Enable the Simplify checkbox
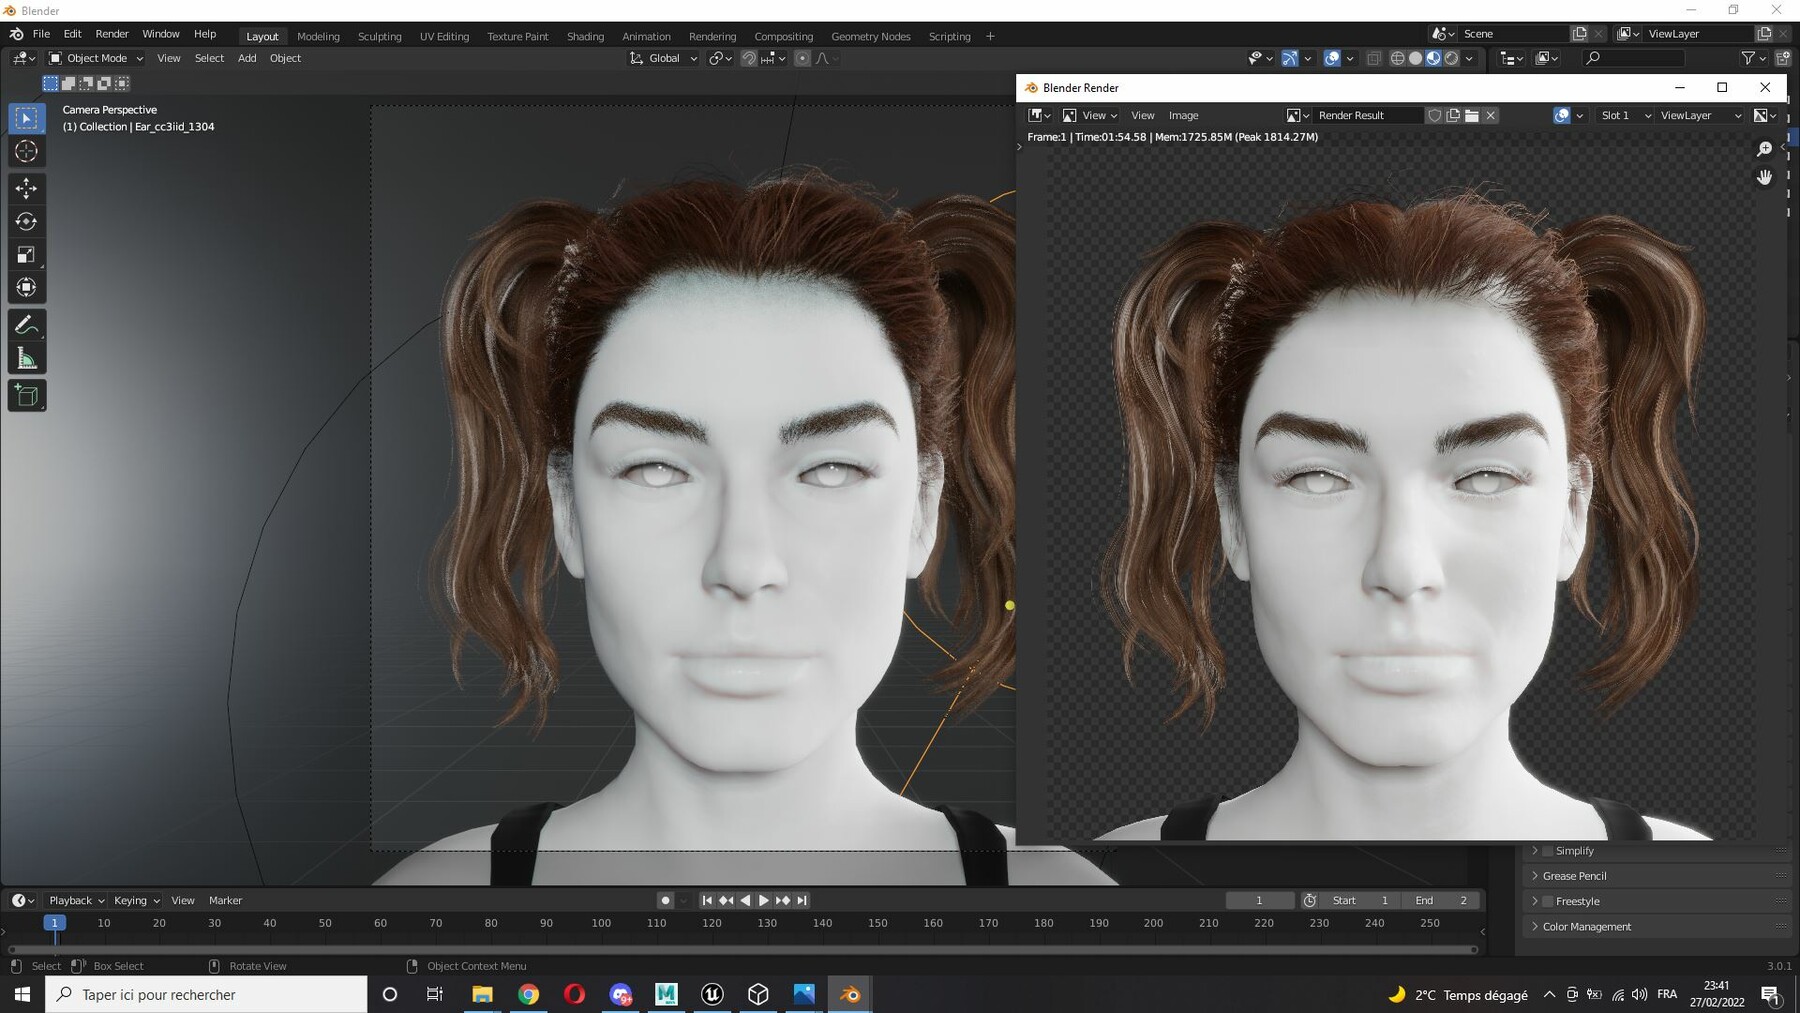The width and height of the screenshot is (1800, 1013). coord(1548,851)
